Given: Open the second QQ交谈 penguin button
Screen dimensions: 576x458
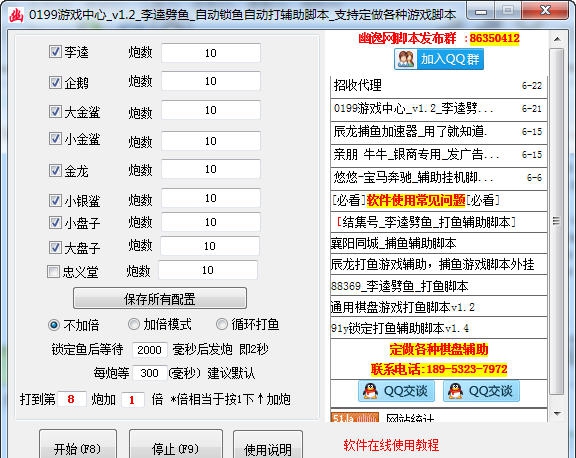Looking at the screenshot, I should [x=482, y=391].
